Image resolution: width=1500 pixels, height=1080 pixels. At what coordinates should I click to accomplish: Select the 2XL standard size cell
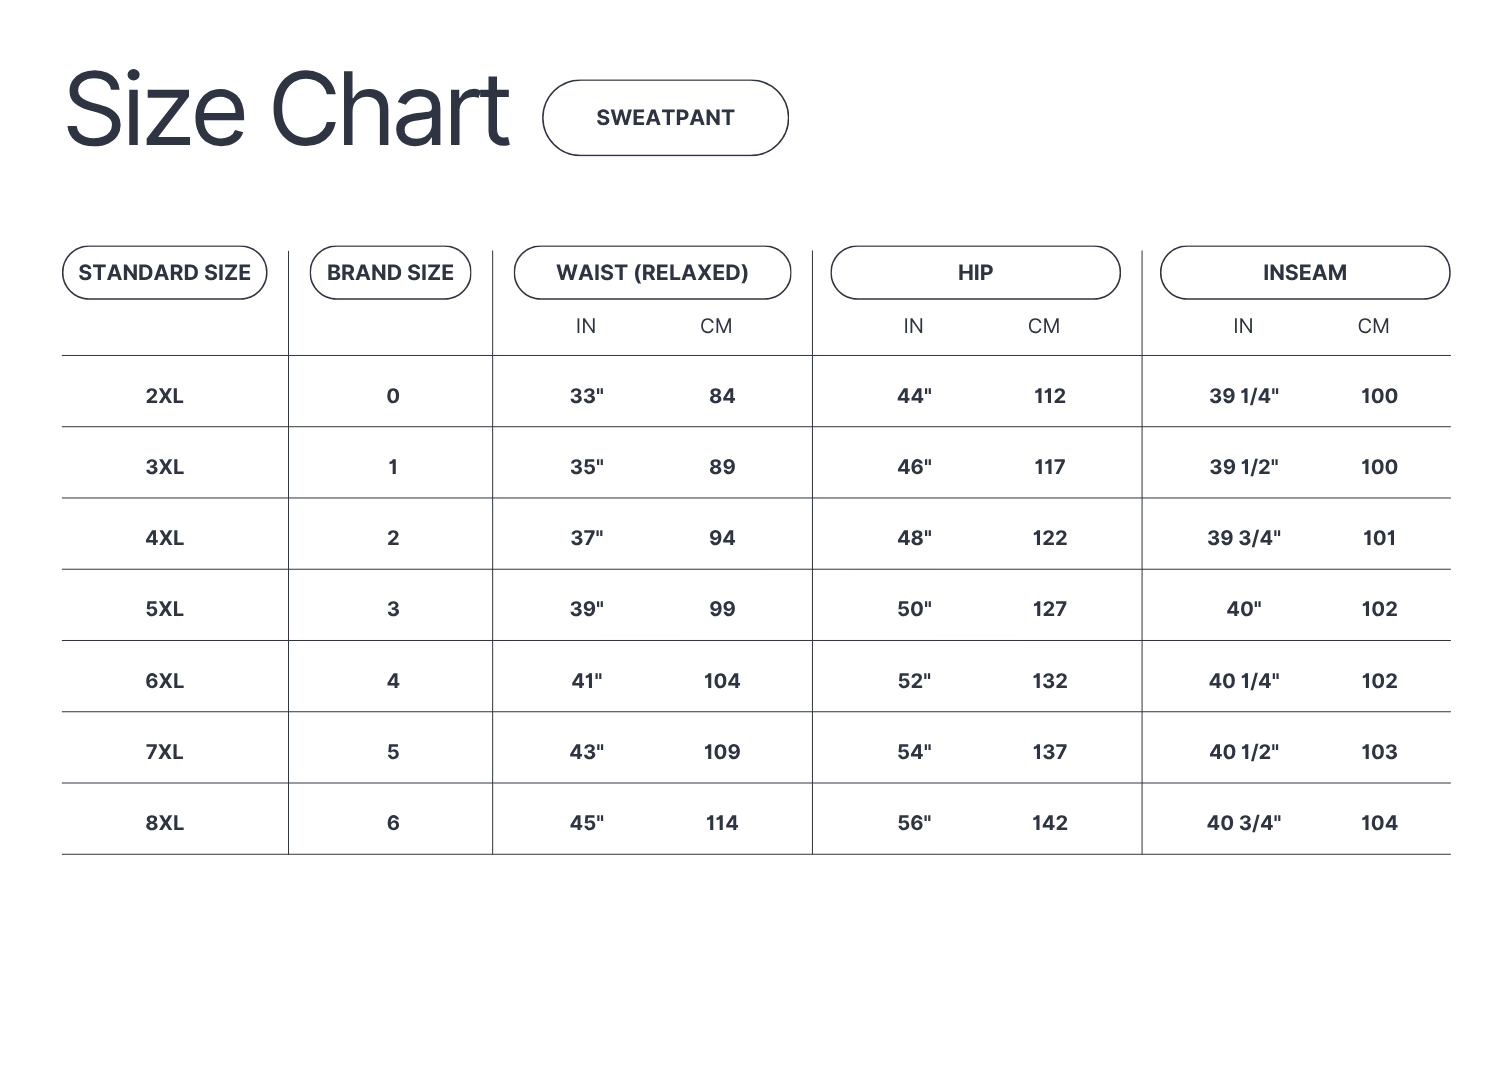tap(165, 396)
